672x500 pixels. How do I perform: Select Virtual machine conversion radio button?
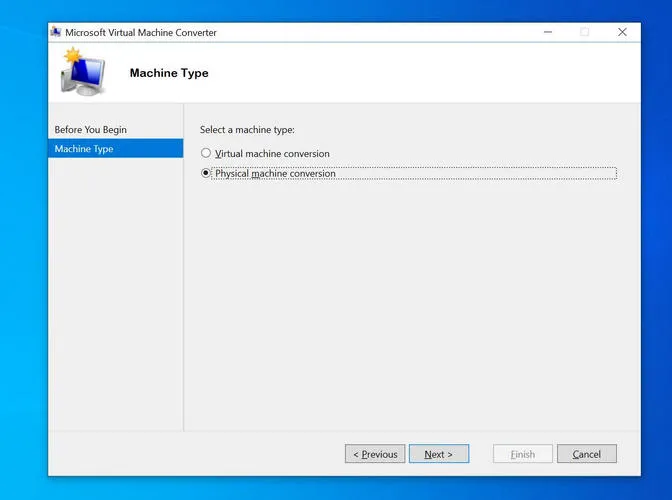point(206,153)
